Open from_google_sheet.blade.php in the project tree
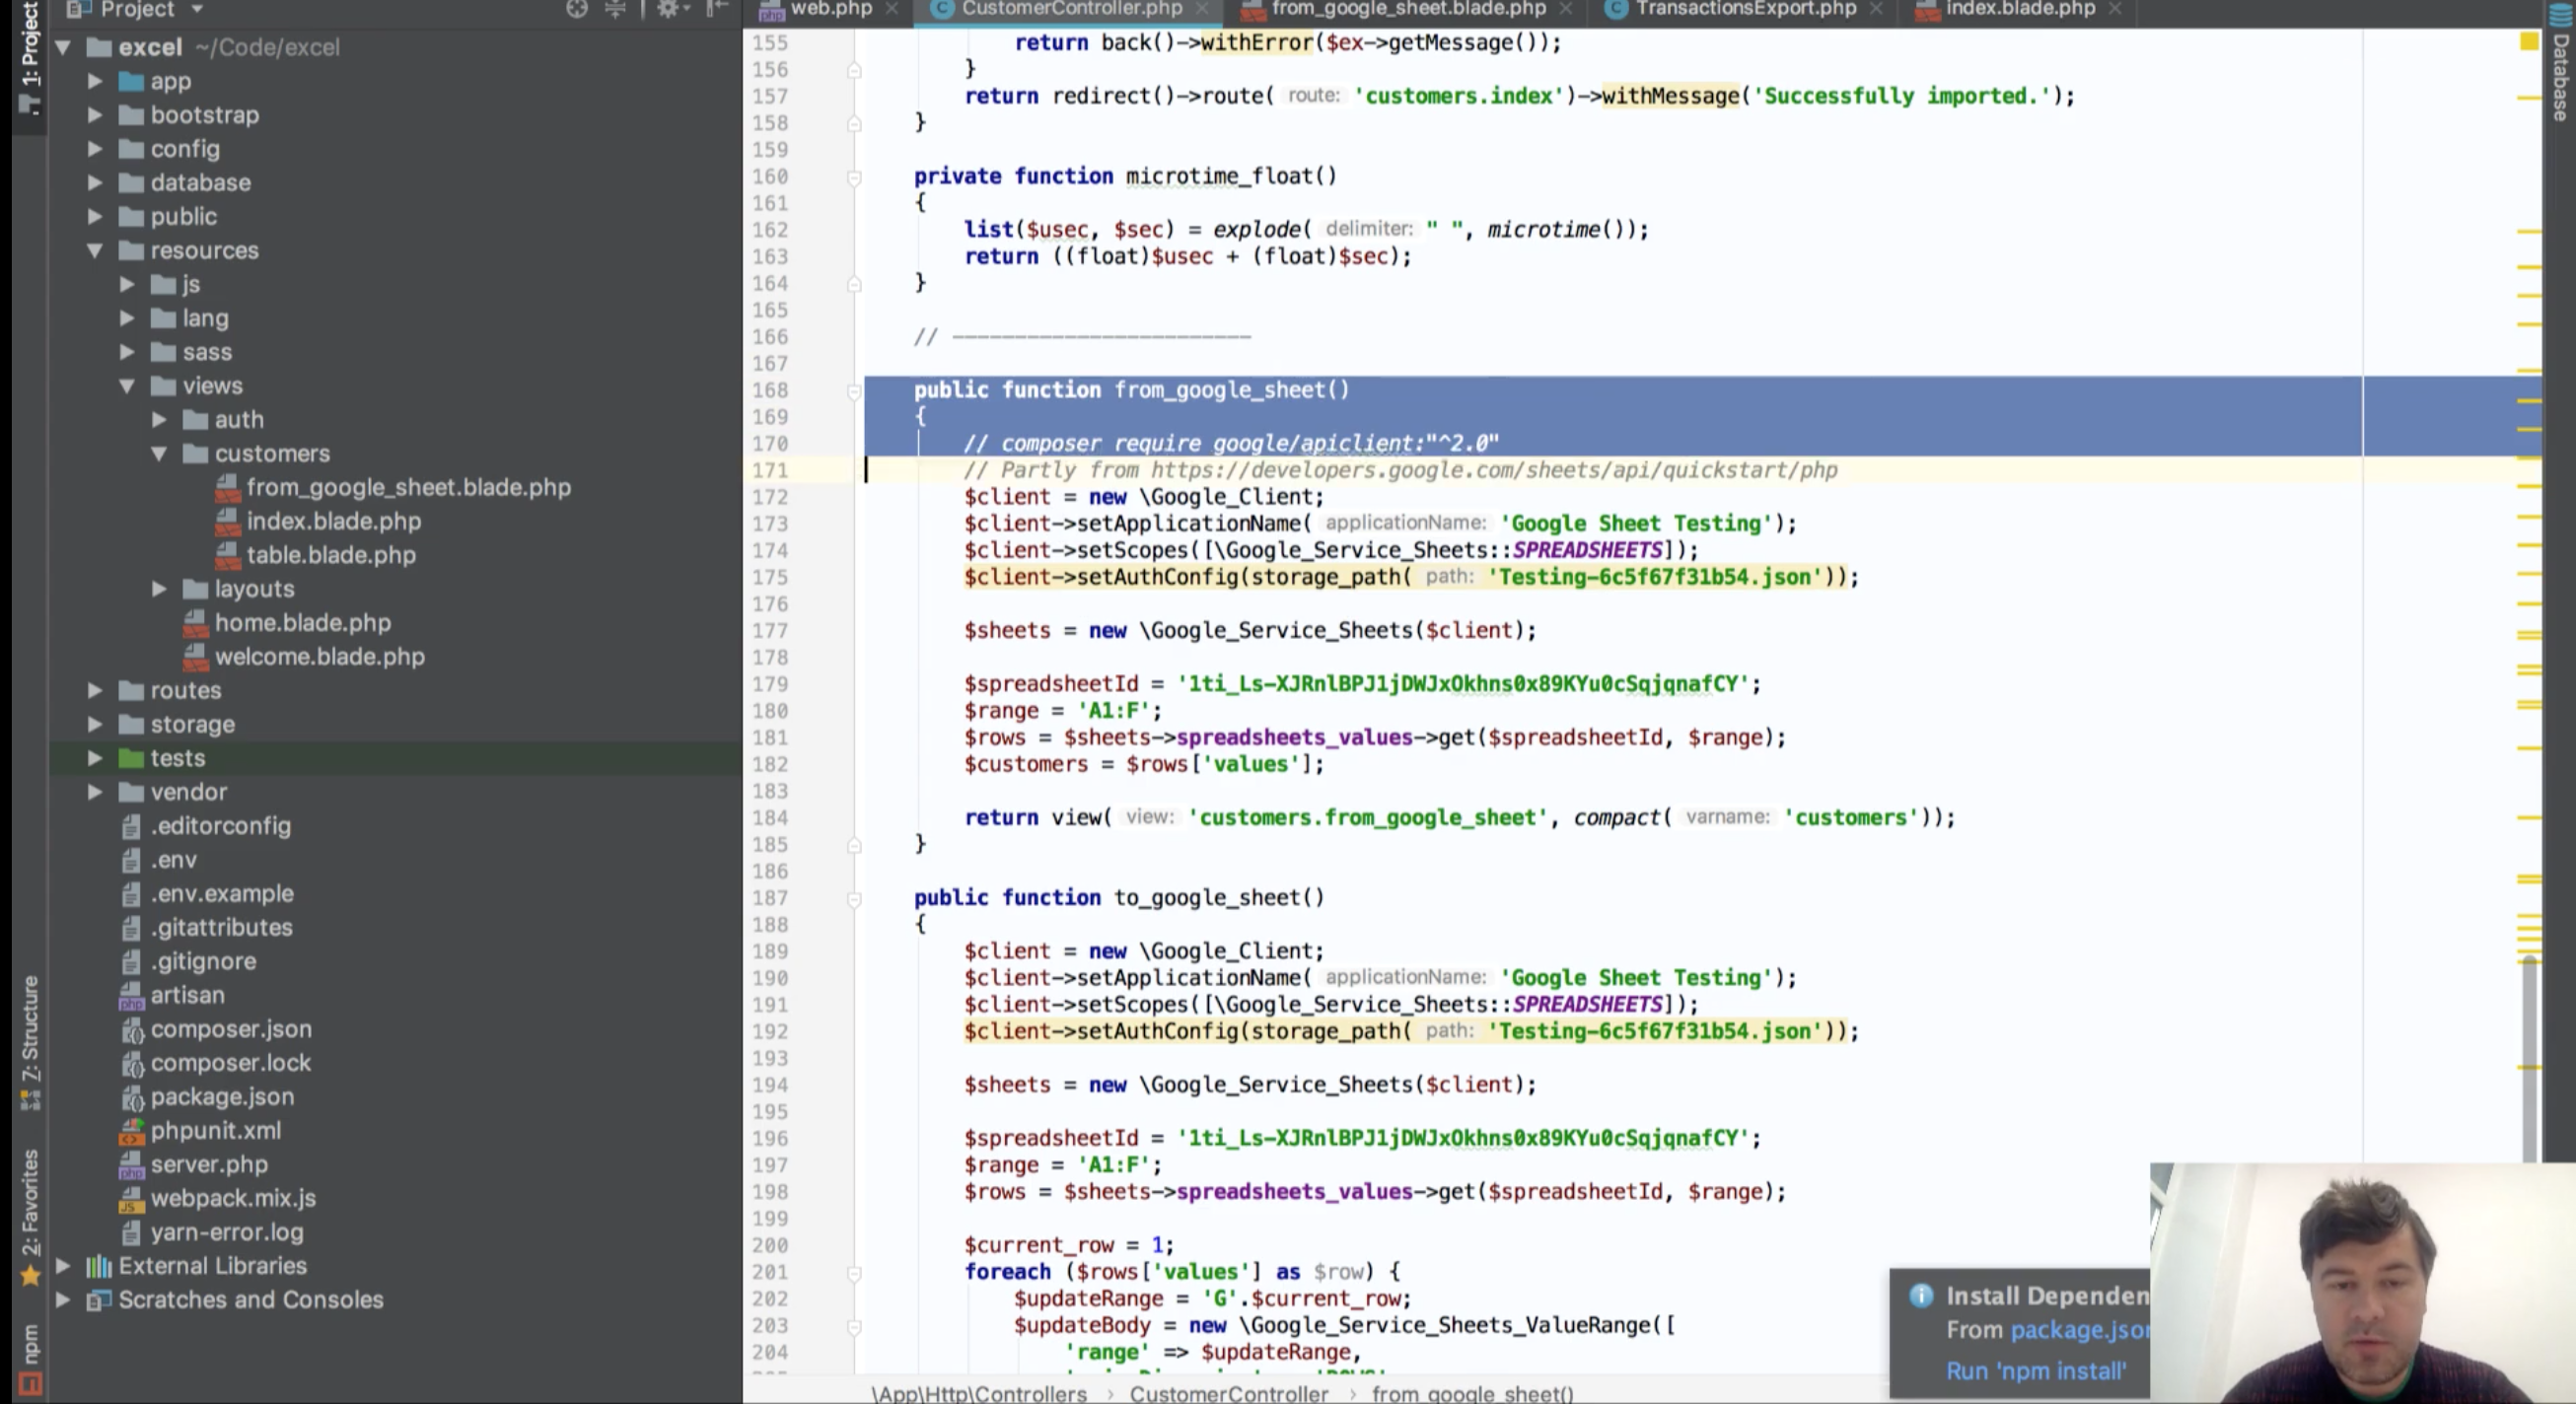This screenshot has width=2576, height=1404. [408, 487]
